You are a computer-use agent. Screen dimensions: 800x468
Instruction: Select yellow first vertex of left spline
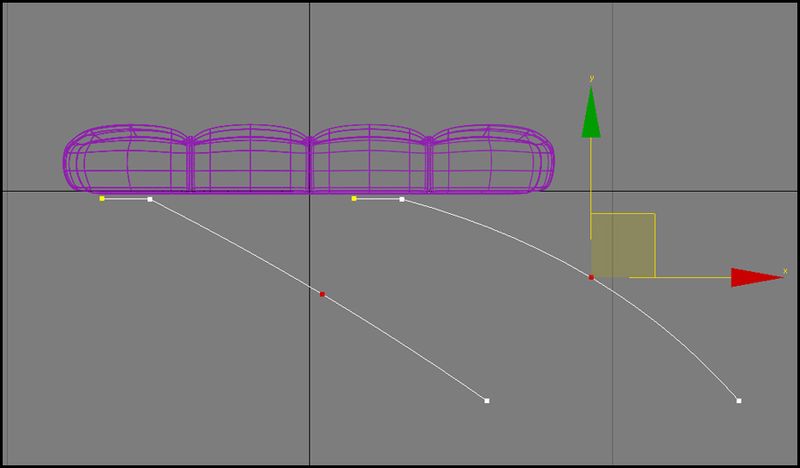point(102,199)
